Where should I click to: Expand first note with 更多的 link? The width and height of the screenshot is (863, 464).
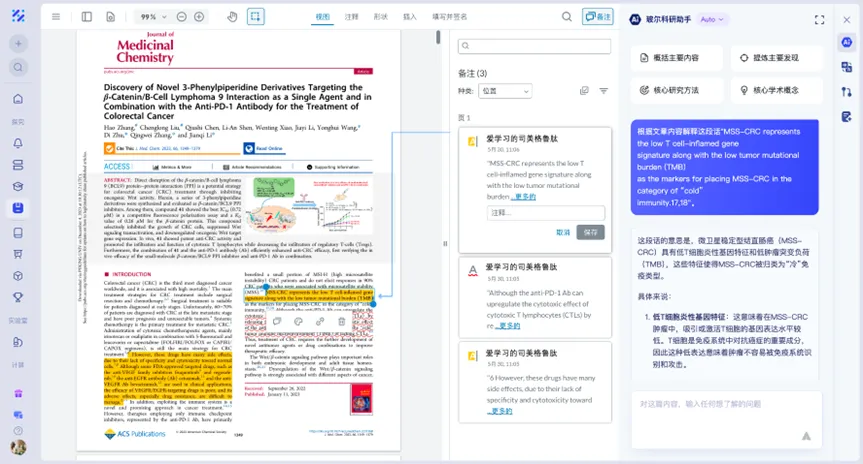523,196
